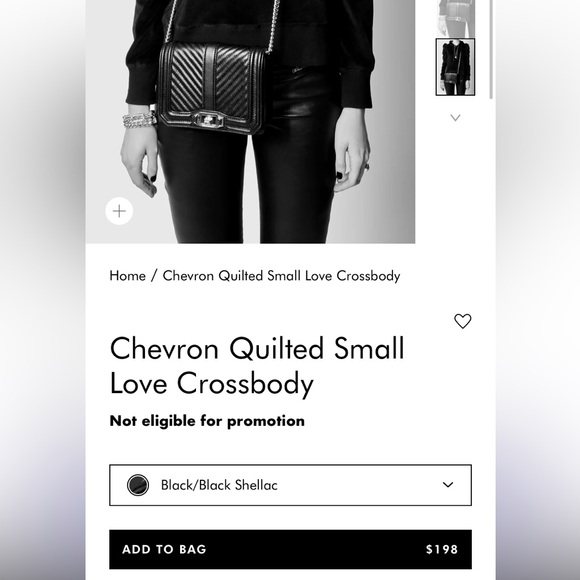Viewport: 580px width, 580px height.
Task: Click the slash separator in breadcrumb
Action: coord(154,276)
